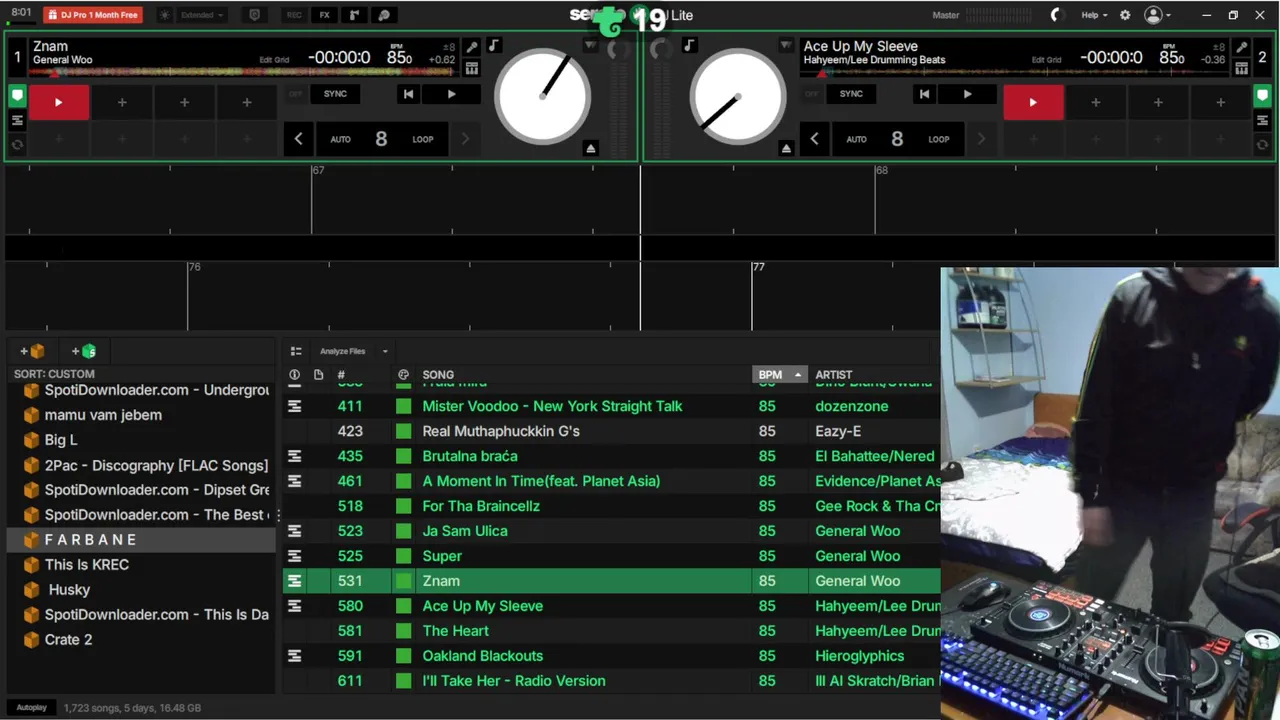
Task: Add a new crate with plus crate icon
Action: pyautogui.click(x=32, y=351)
